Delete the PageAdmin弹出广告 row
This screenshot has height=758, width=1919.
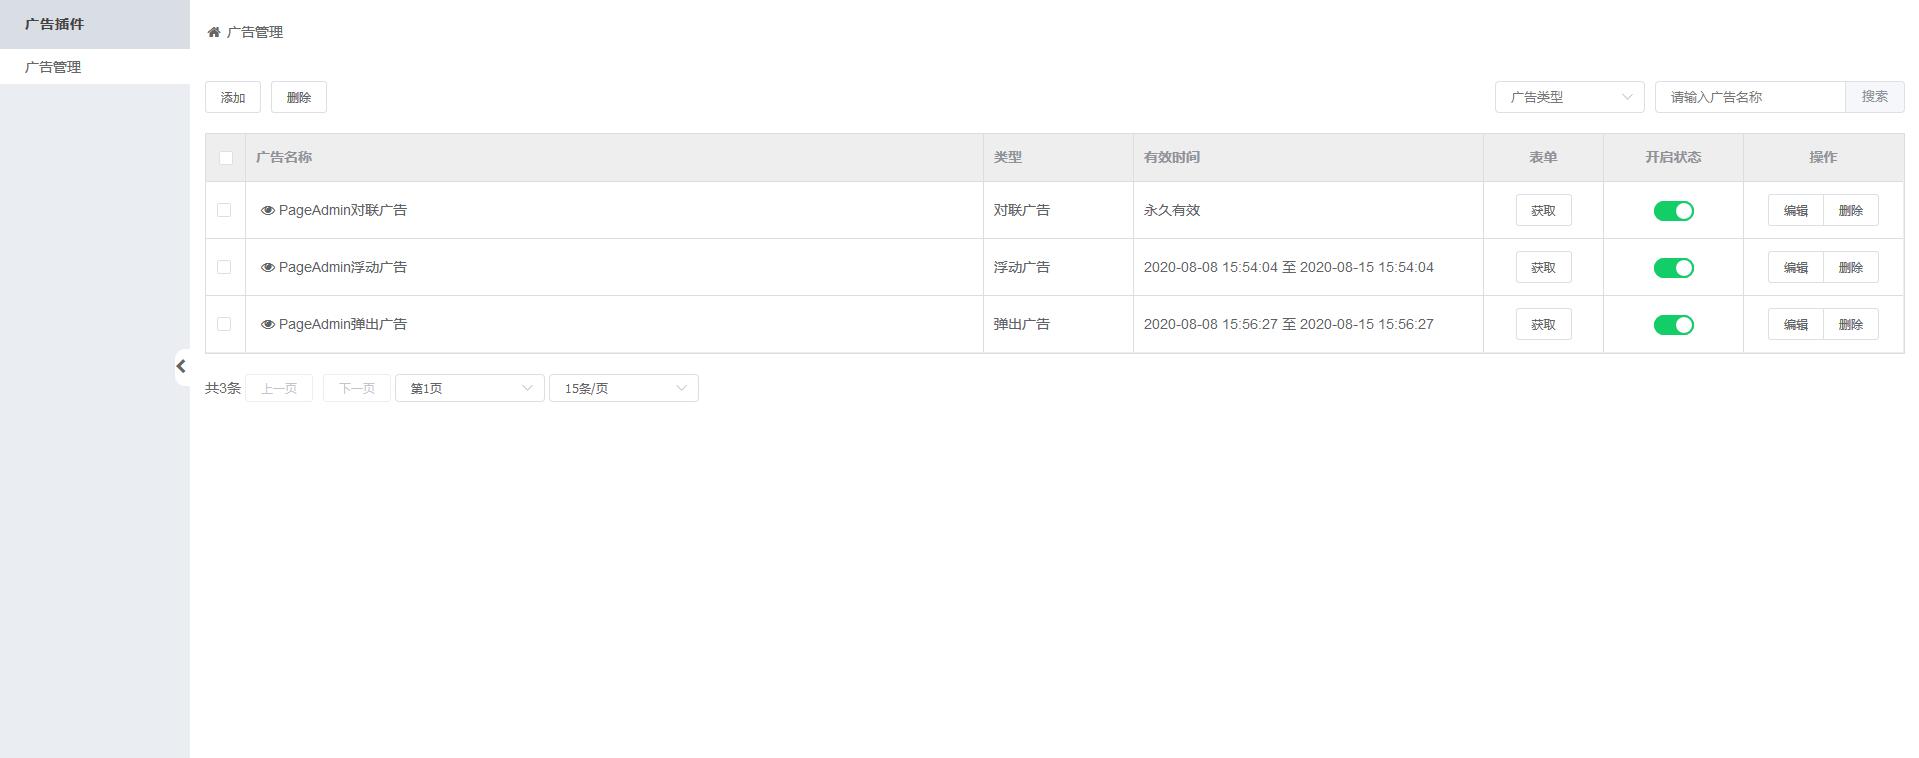pos(1850,324)
